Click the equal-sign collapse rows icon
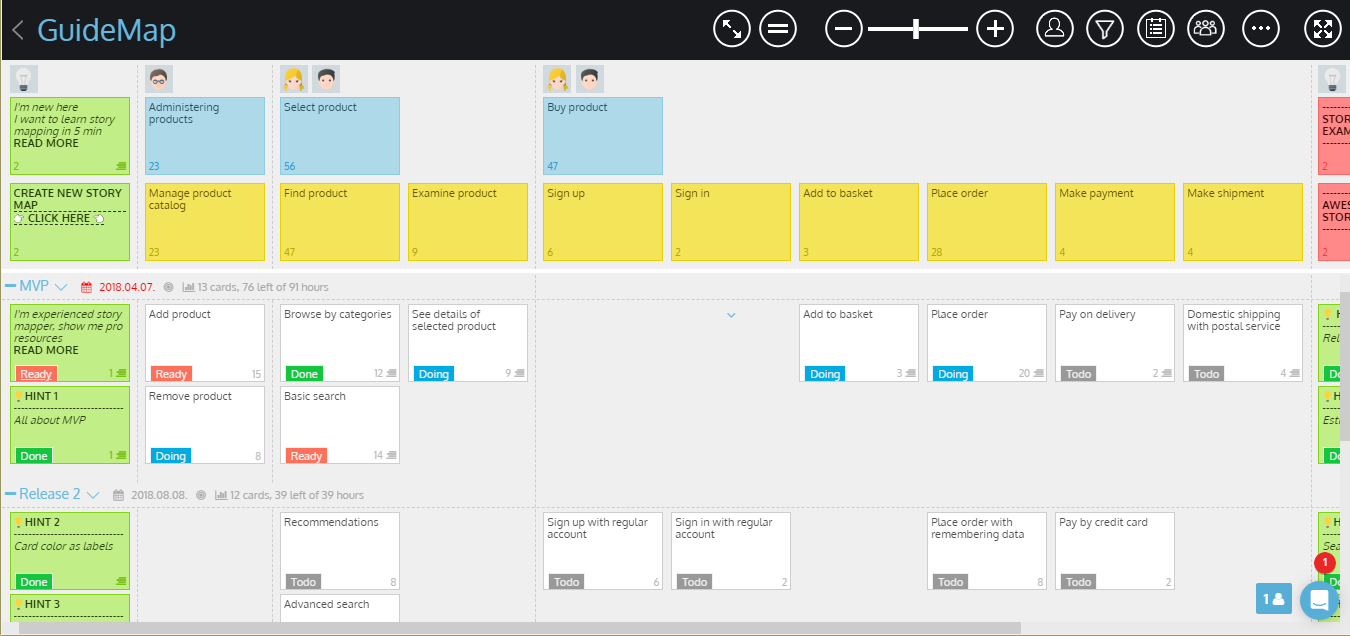 pyautogui.click(x=777, y=29)
